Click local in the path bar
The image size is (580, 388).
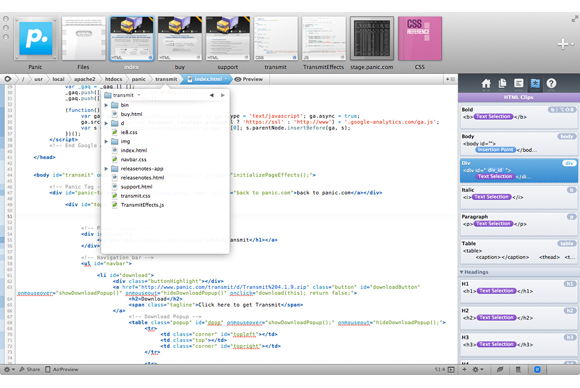click(58, 79)
